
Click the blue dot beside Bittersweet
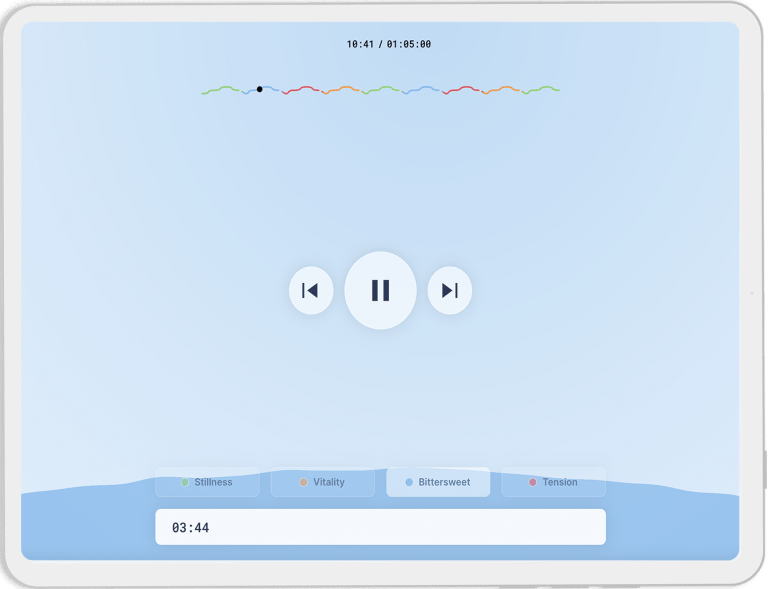[x=409, y=482]
